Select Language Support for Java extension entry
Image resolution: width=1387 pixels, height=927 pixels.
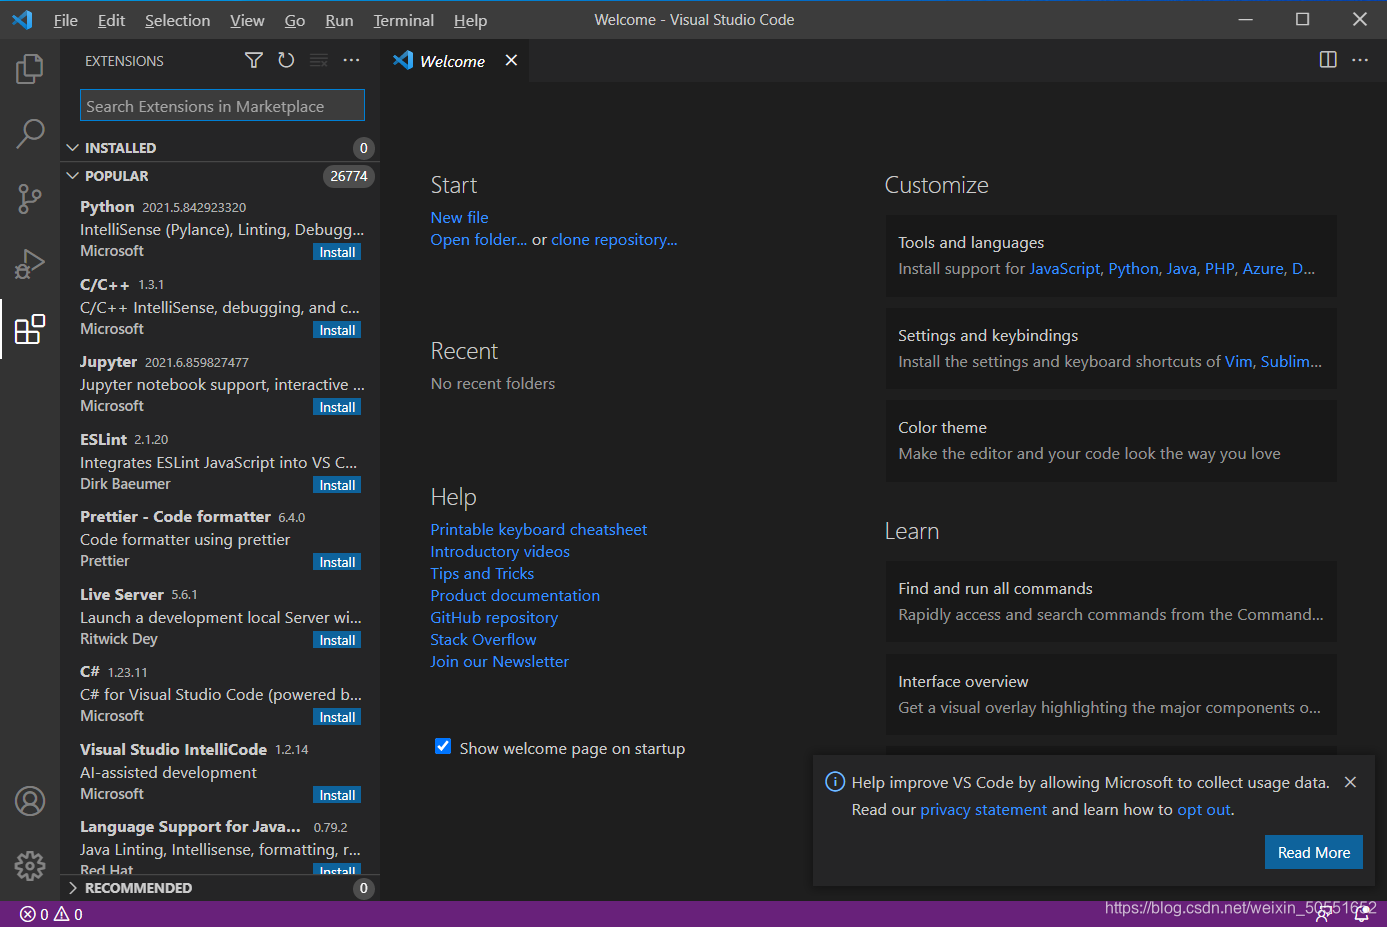coord(220,845)
